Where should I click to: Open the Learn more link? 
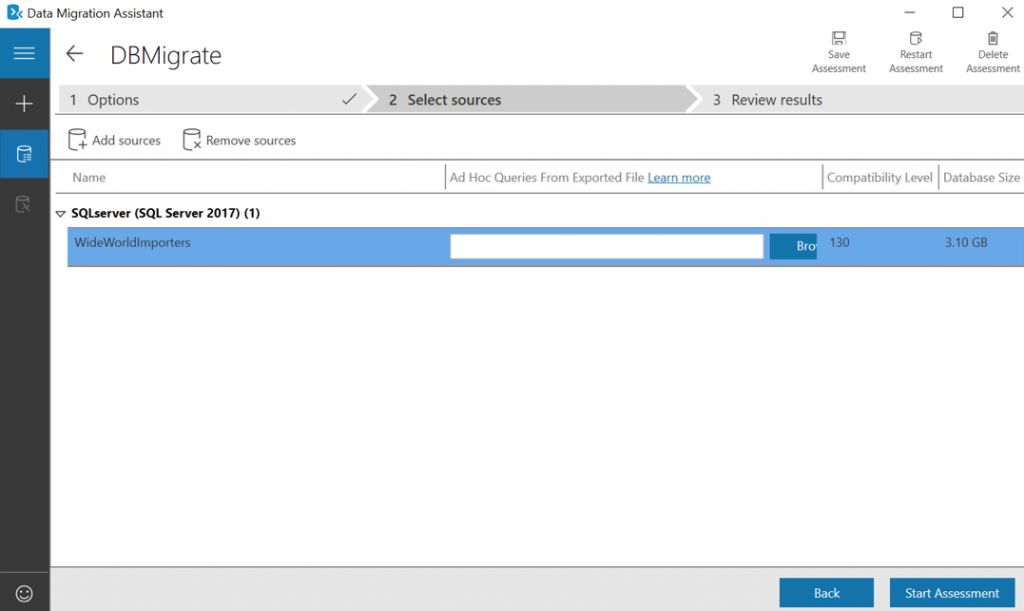coord(678,177)
